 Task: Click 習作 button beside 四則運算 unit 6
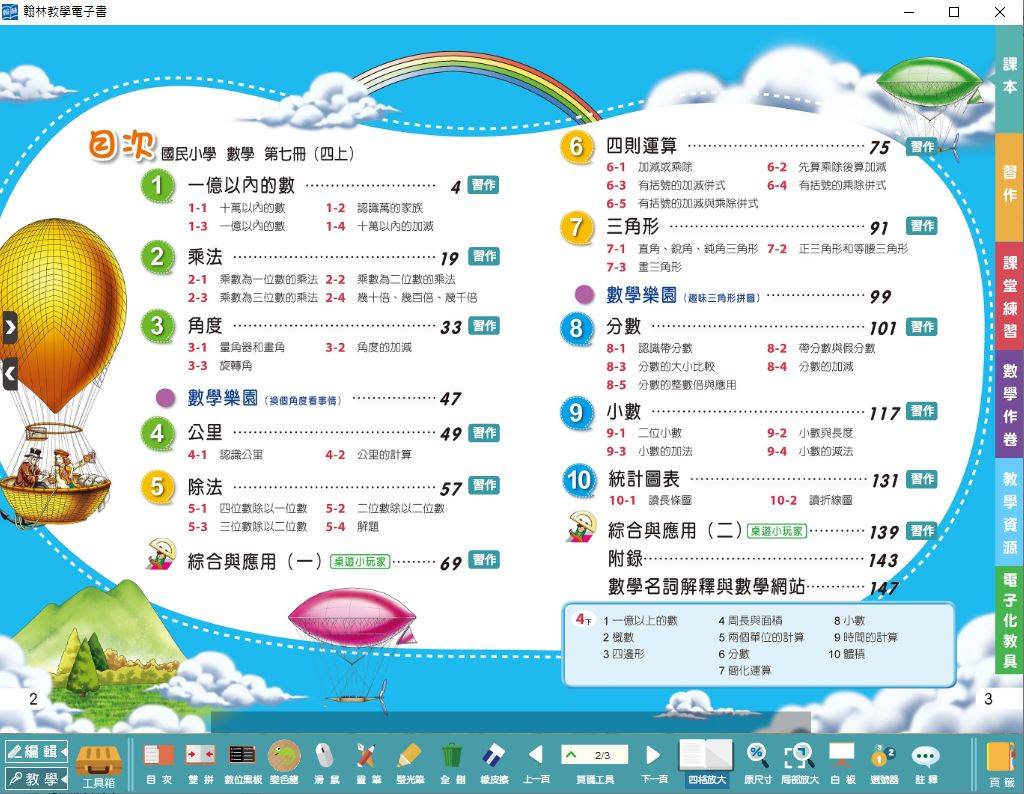tap(922, 146)
